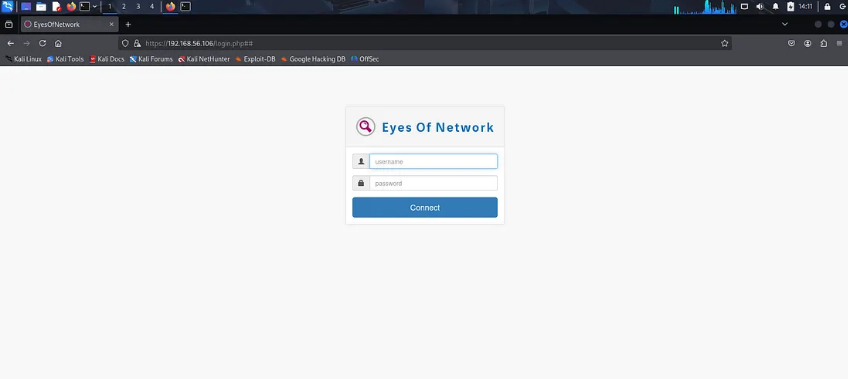Switch to workspace 4
848x379 pixels.
151,6
